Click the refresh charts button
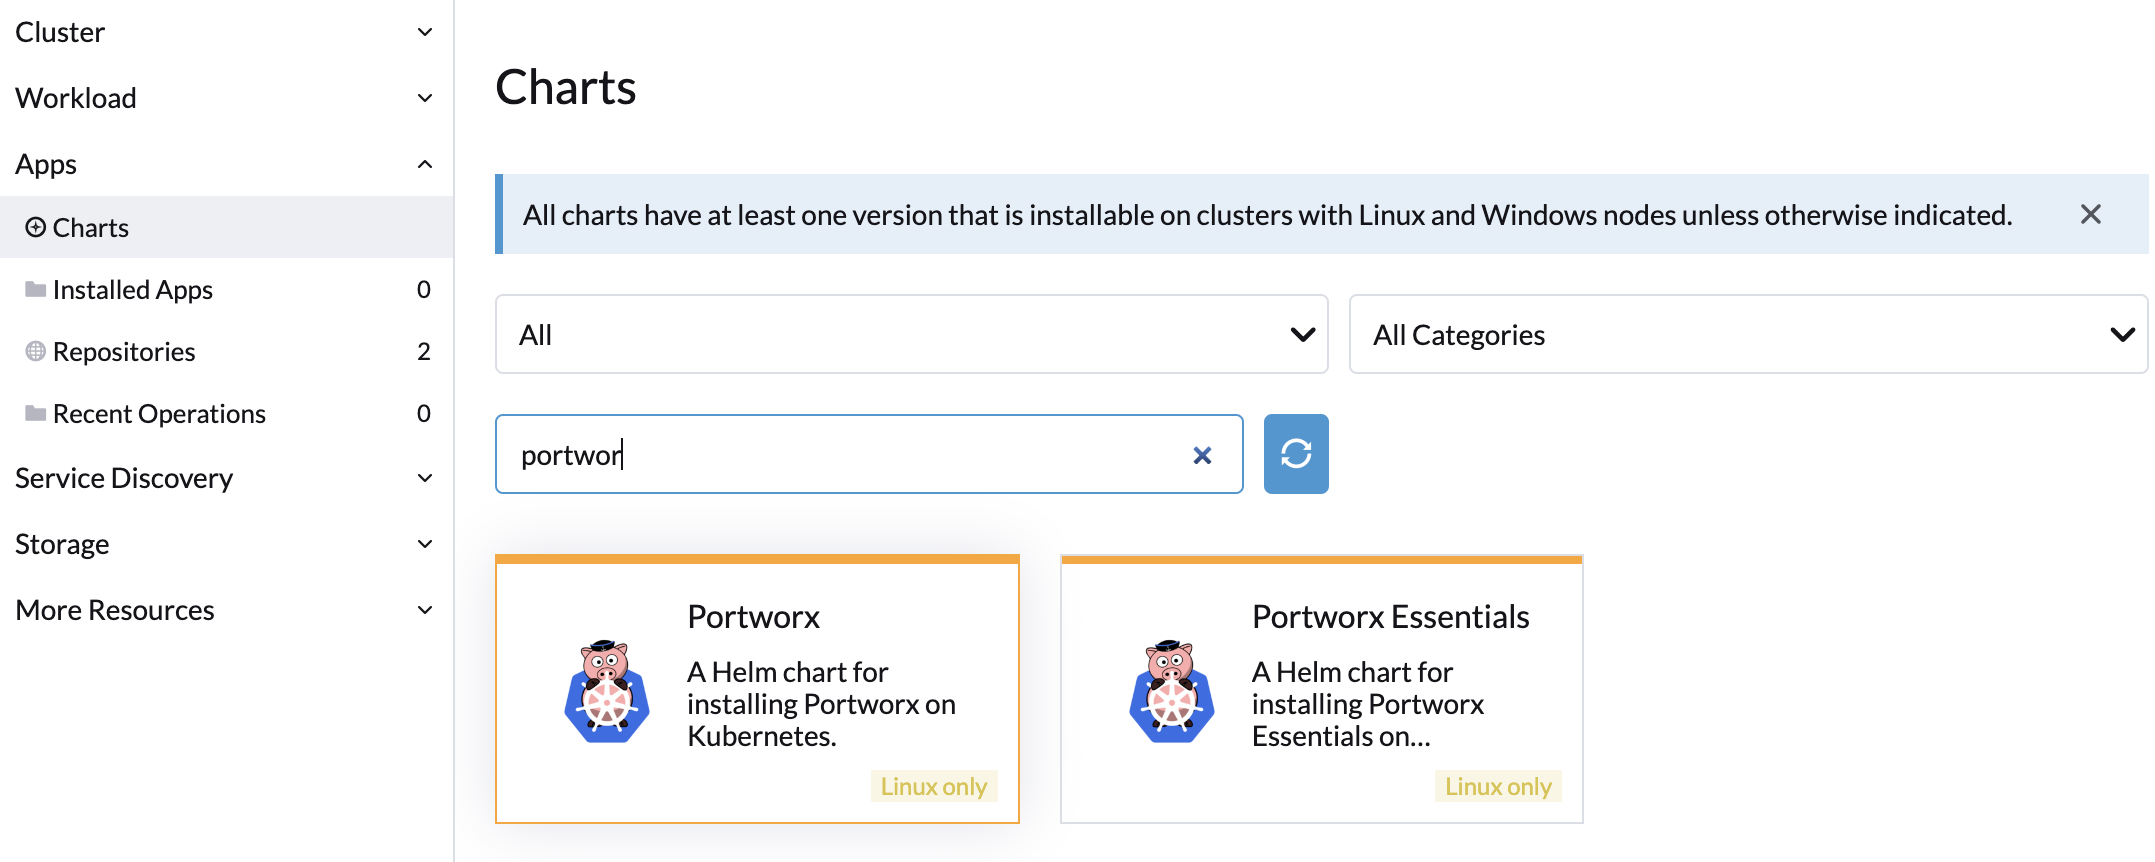 tap(1296, 454)
